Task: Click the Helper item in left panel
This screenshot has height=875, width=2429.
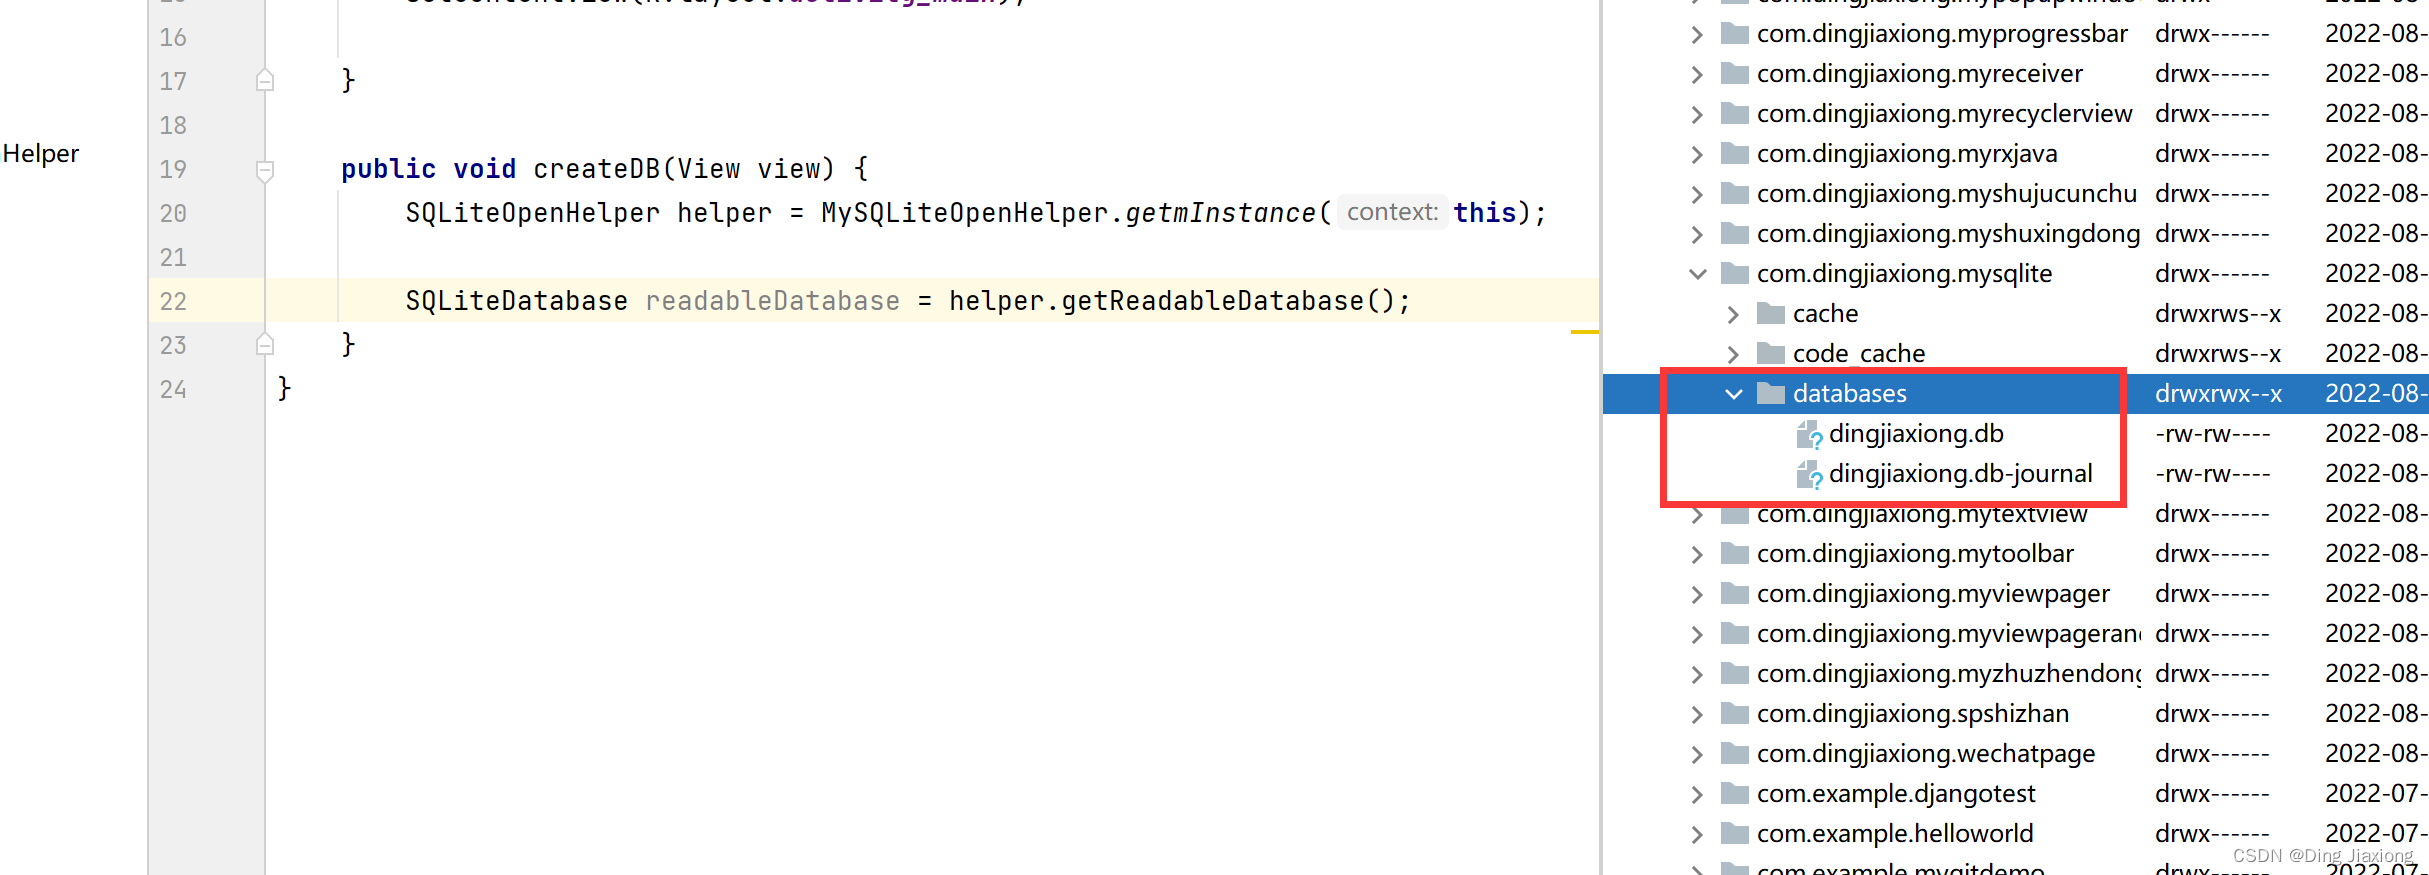Action: 41,154
